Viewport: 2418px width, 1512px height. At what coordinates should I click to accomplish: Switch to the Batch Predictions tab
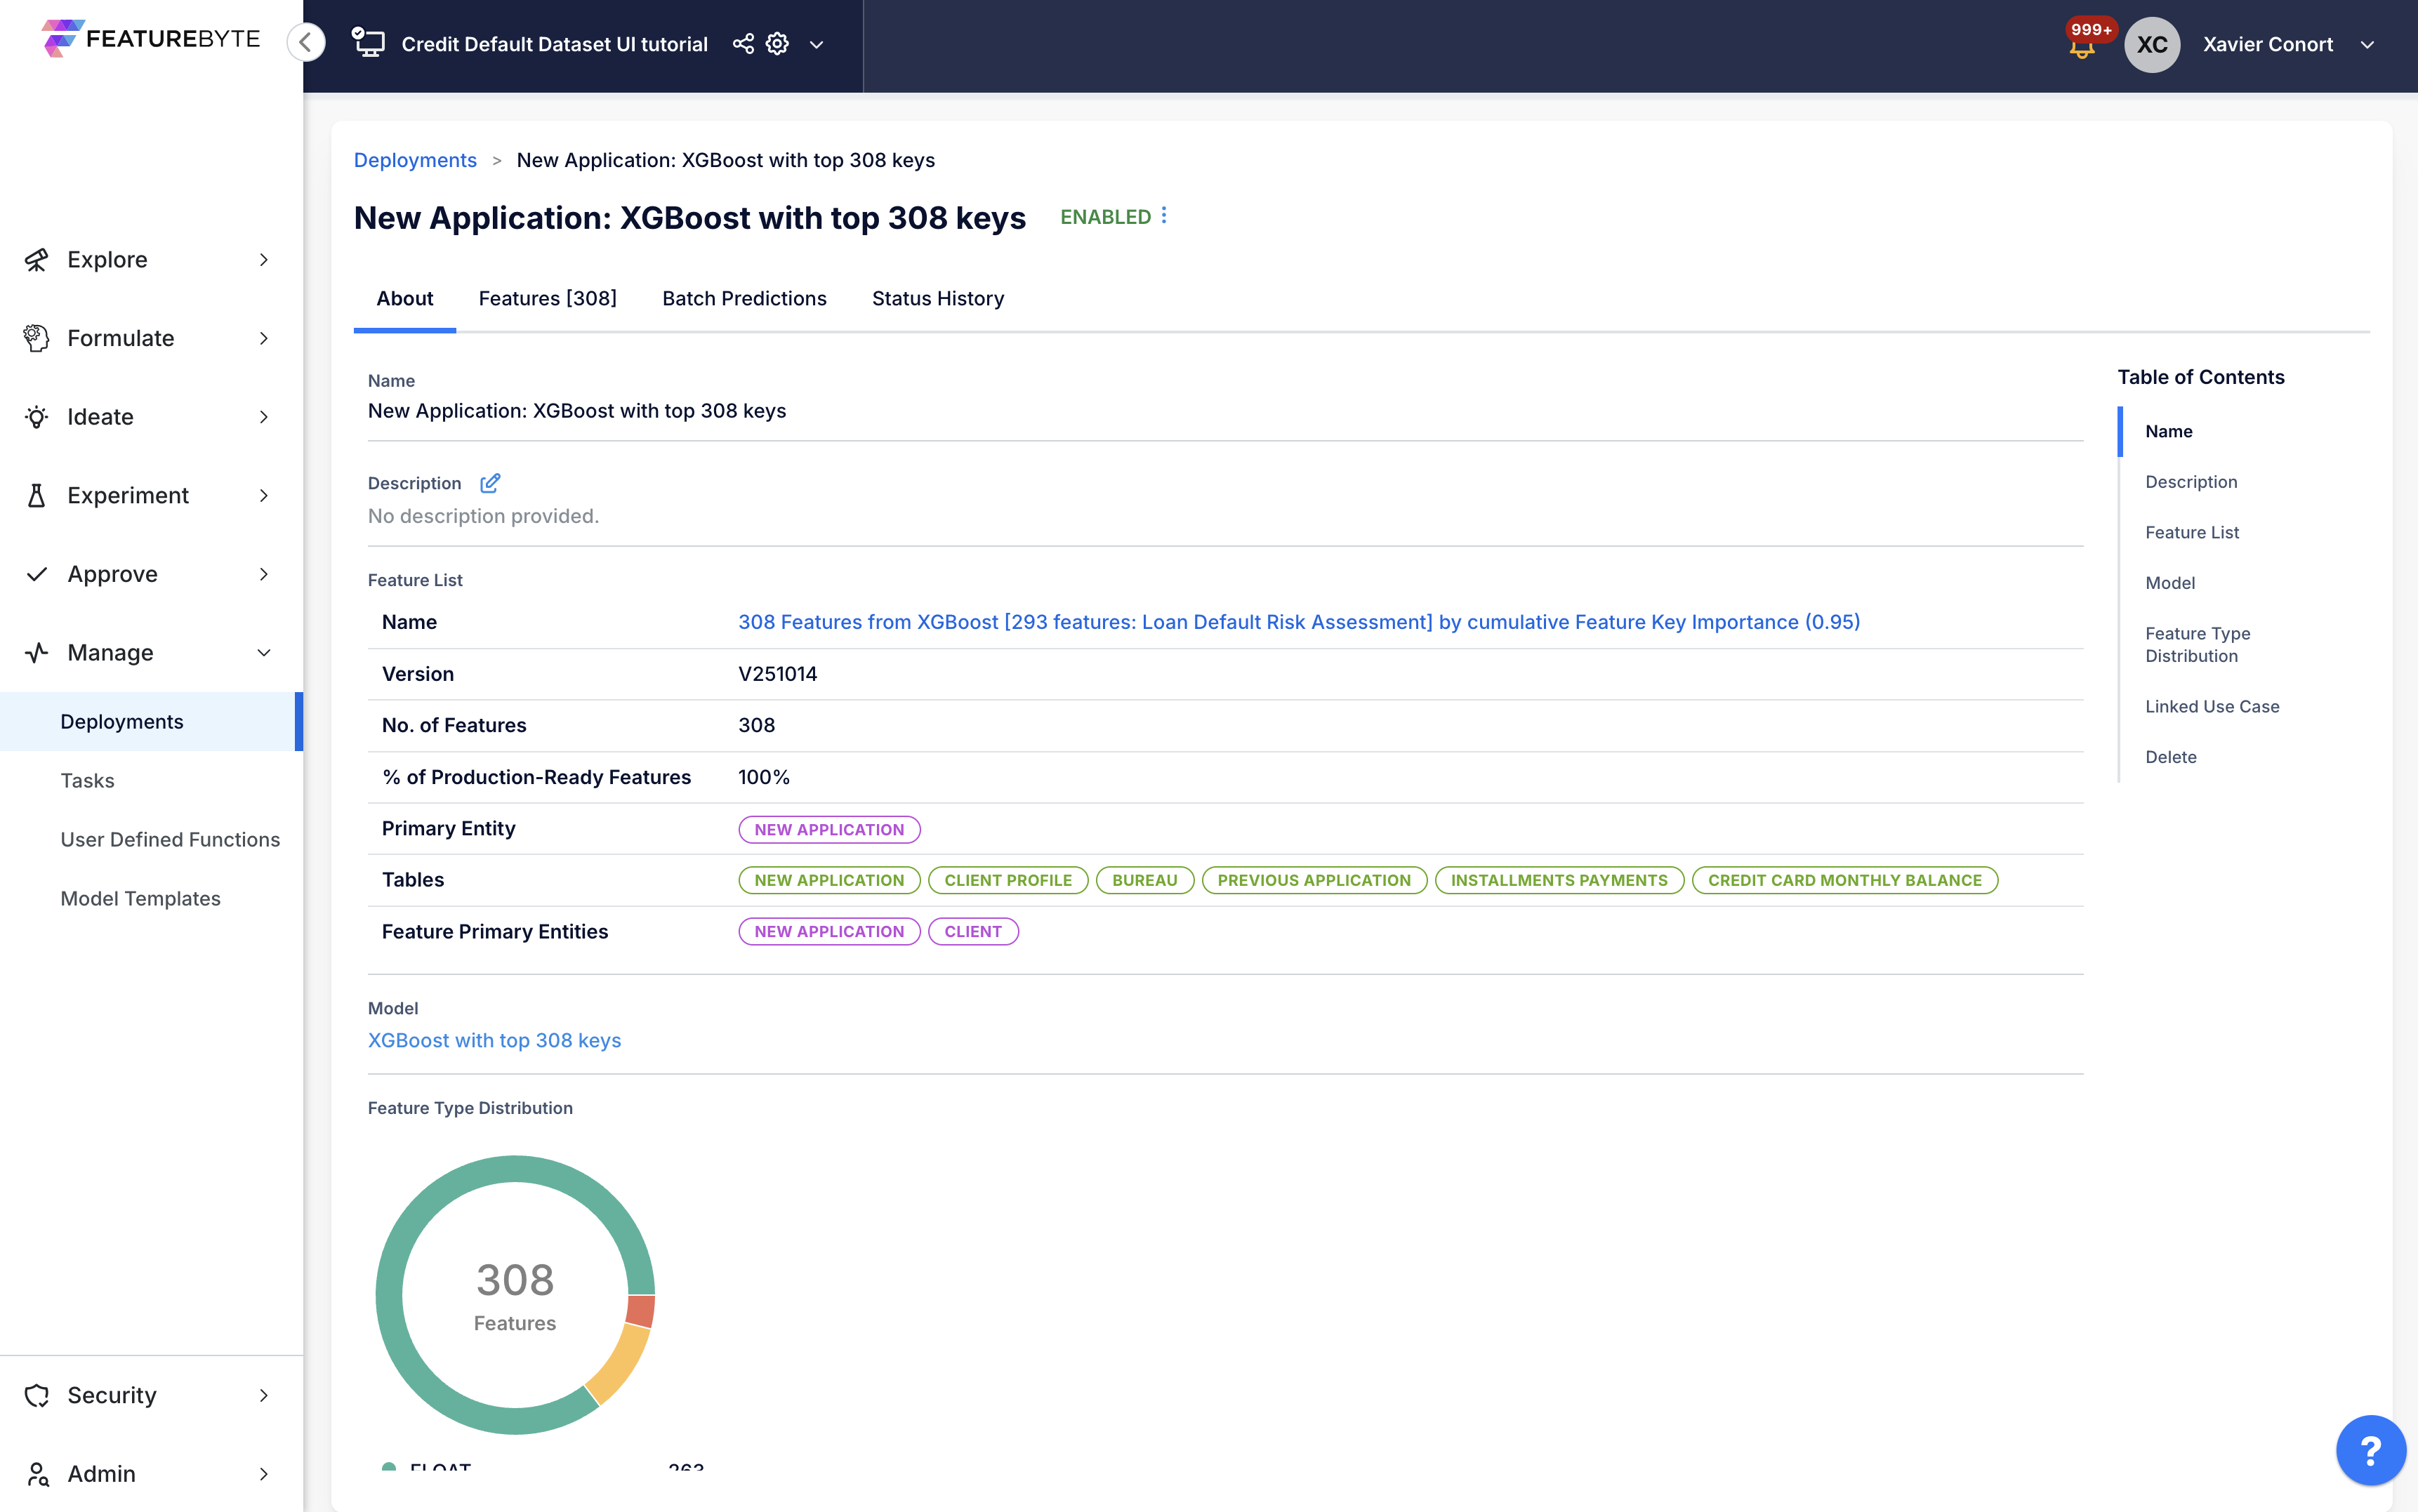tap(744, 298)
